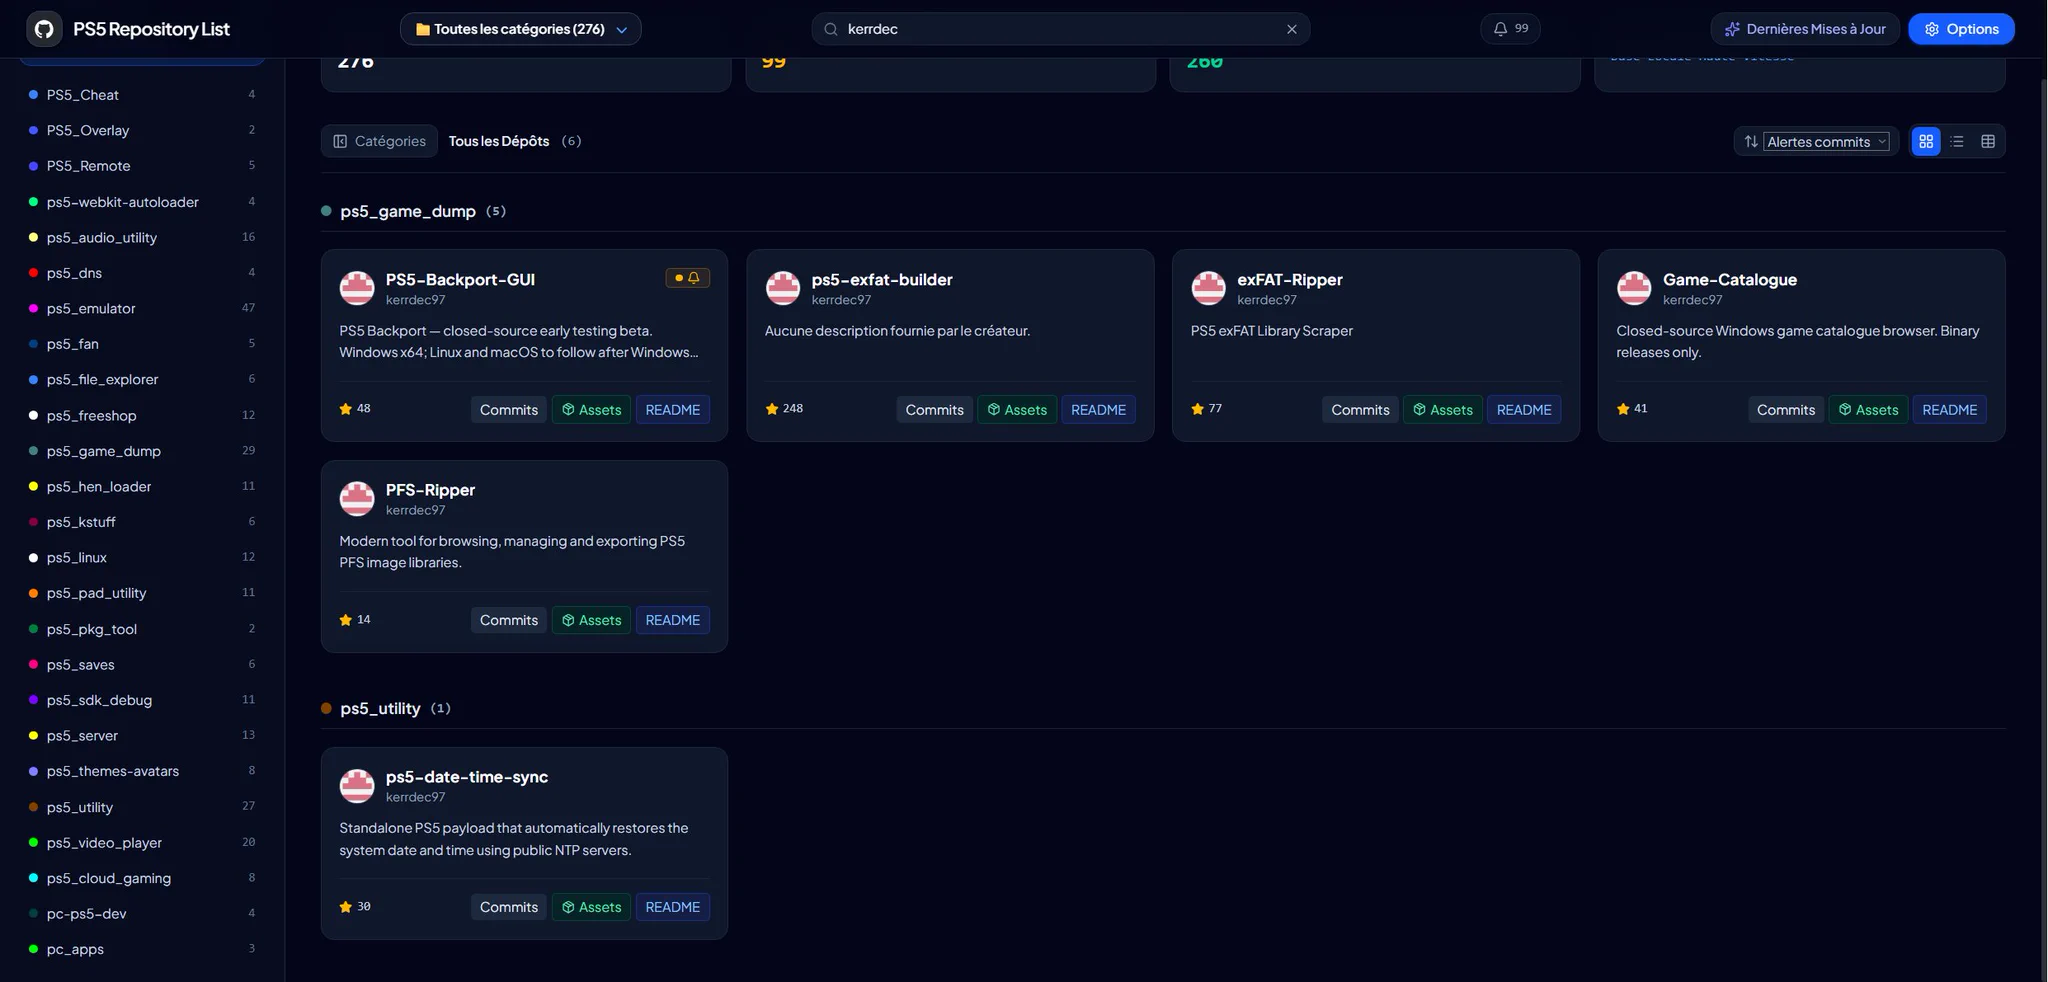Click the GitHub logo icon in header

tap(44, 29)
